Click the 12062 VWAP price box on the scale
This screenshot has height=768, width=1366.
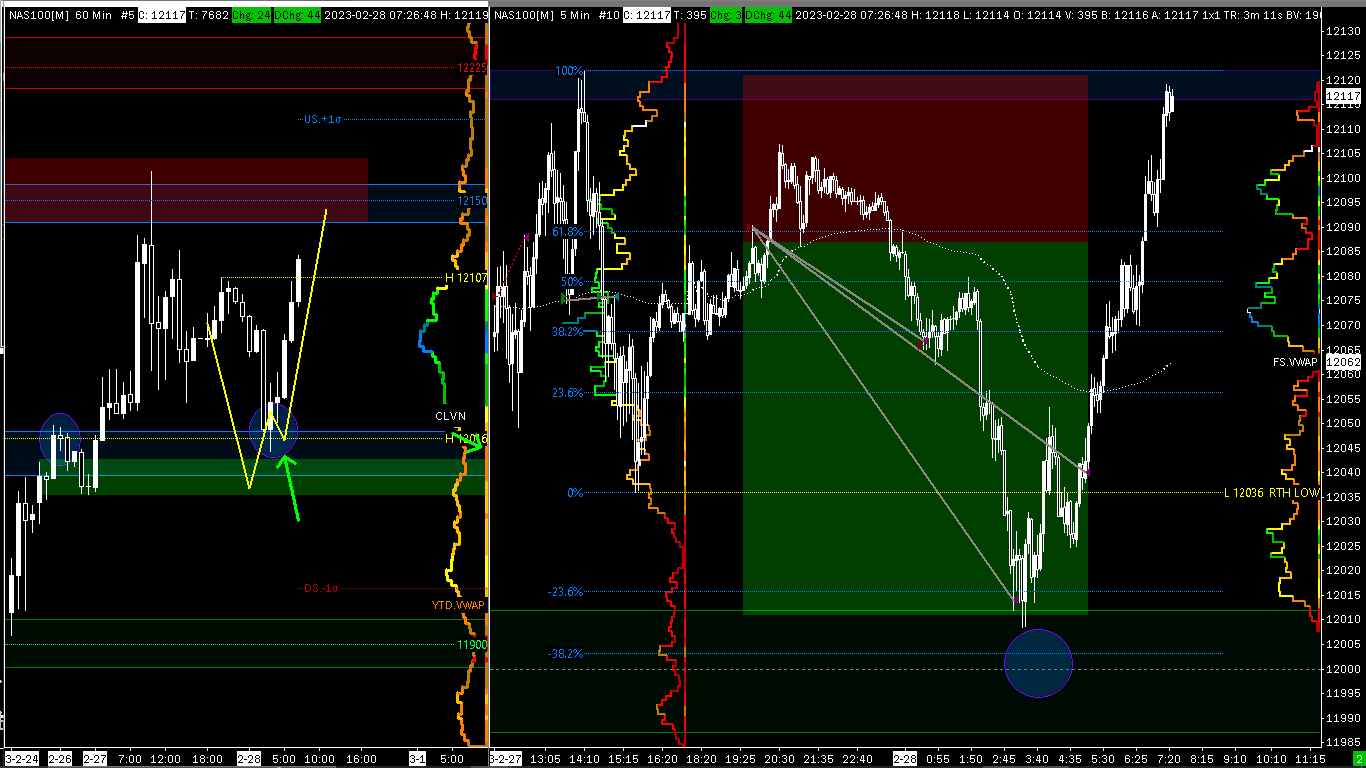[x=1342, y=362]
